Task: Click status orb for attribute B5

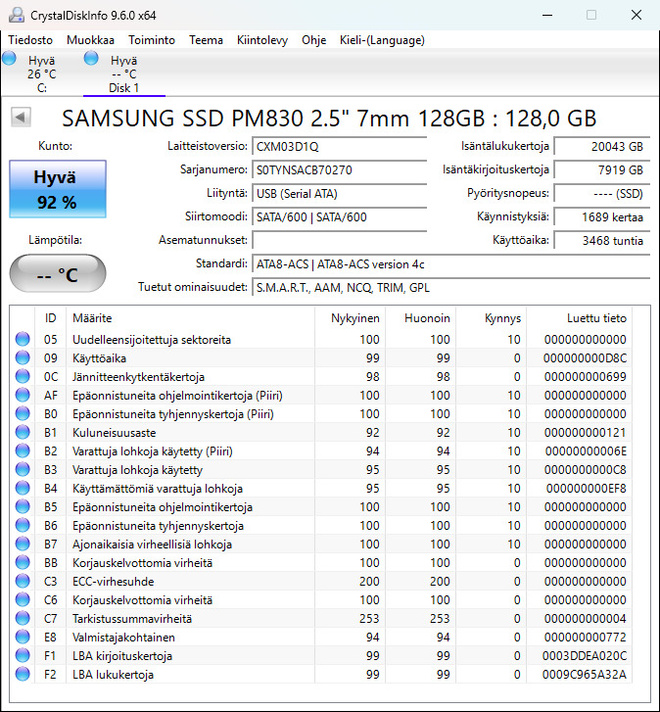Action: click(22, 507)
